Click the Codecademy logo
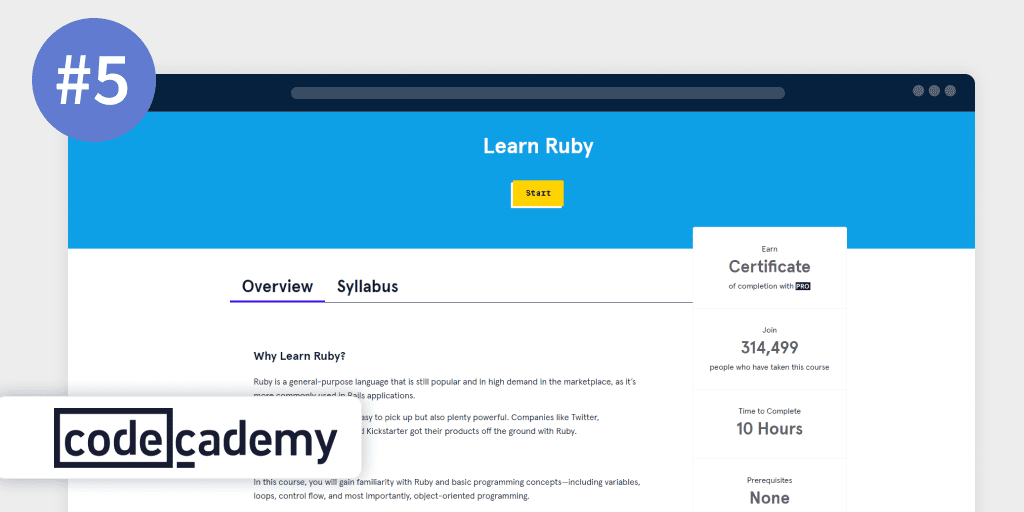Screen dimensions: 1024x512 pos(195,438)
